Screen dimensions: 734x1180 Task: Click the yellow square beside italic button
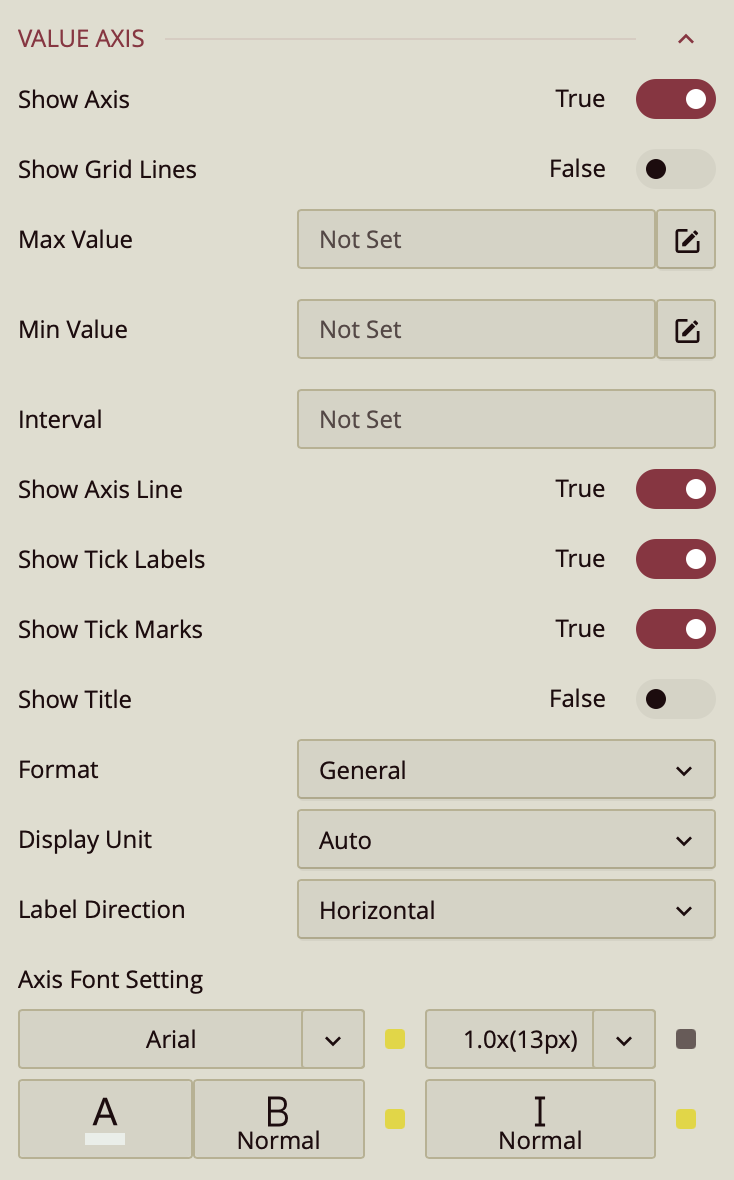pyautogui.click(x=686, y=1119)
